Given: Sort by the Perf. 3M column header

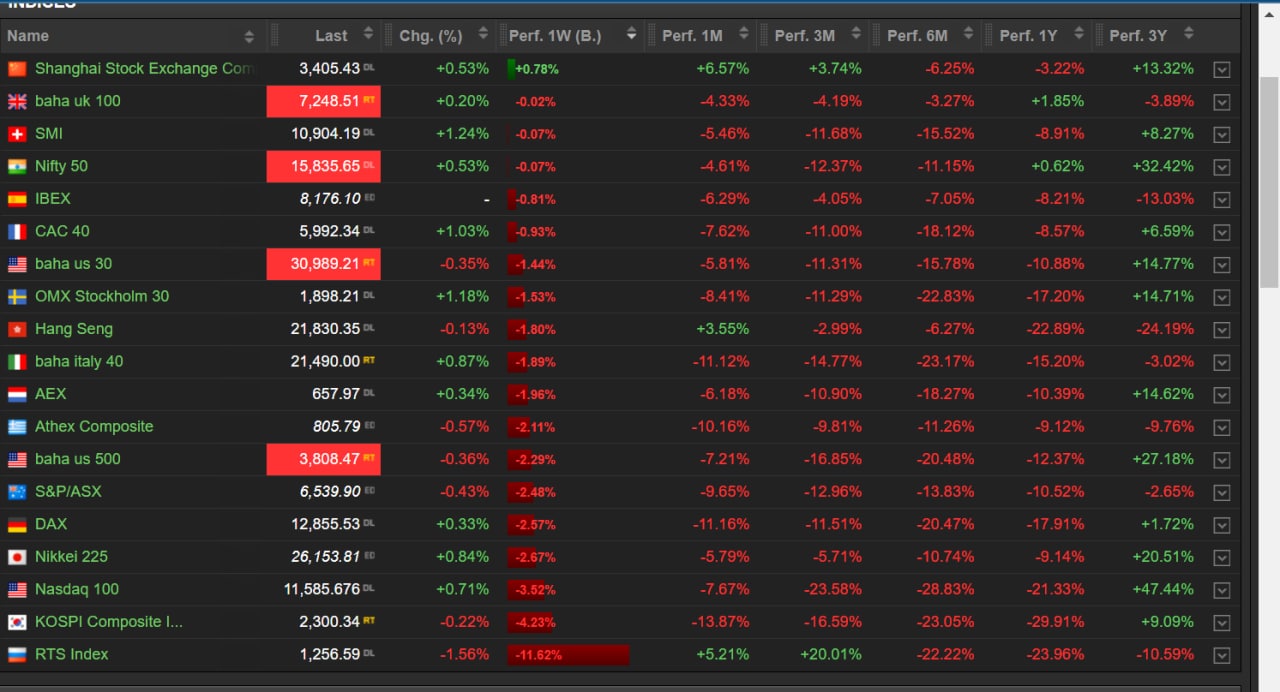Looking at the screenshot, I should (814, 36).
